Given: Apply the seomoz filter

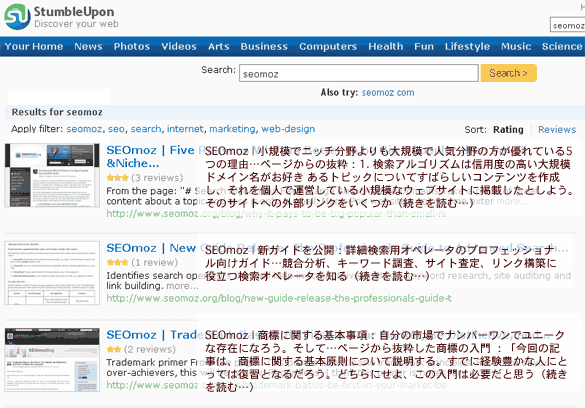Looking at the screenshot, I should coord(84,129).
